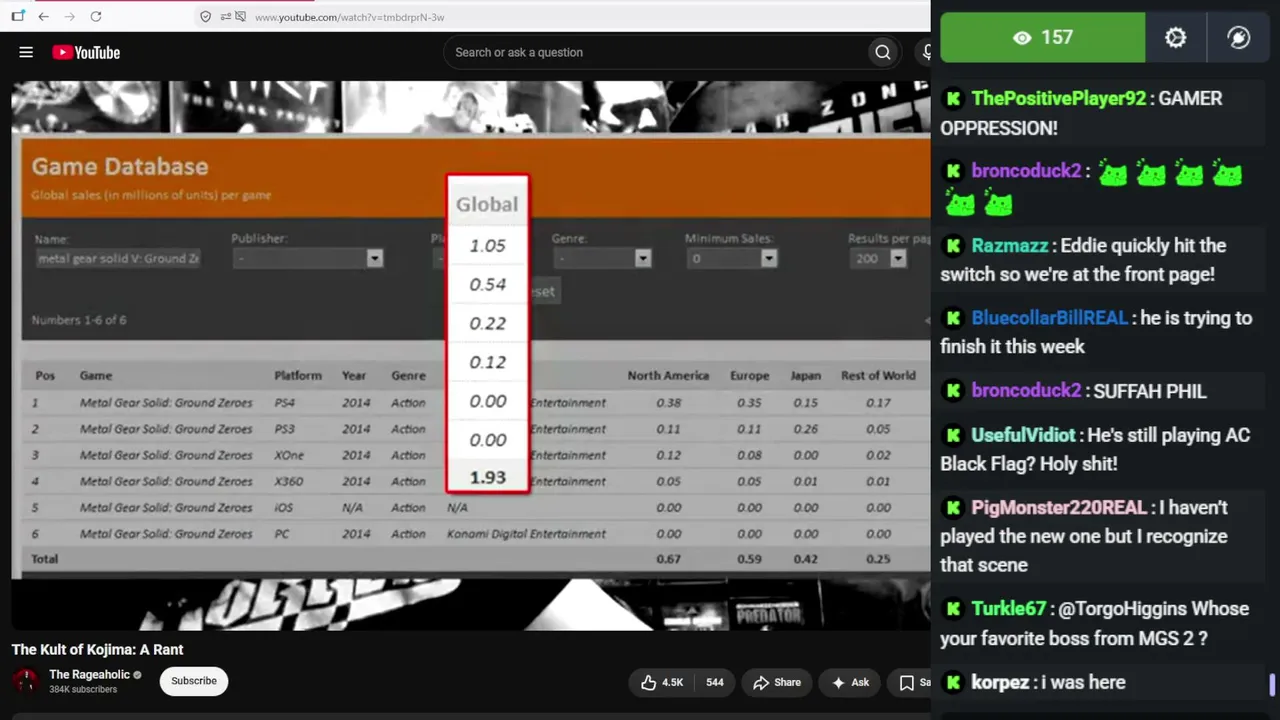Open UsefulVidiot username in chat
Viewport: 1280px width, 720px height.
[x=1023, y=435]
